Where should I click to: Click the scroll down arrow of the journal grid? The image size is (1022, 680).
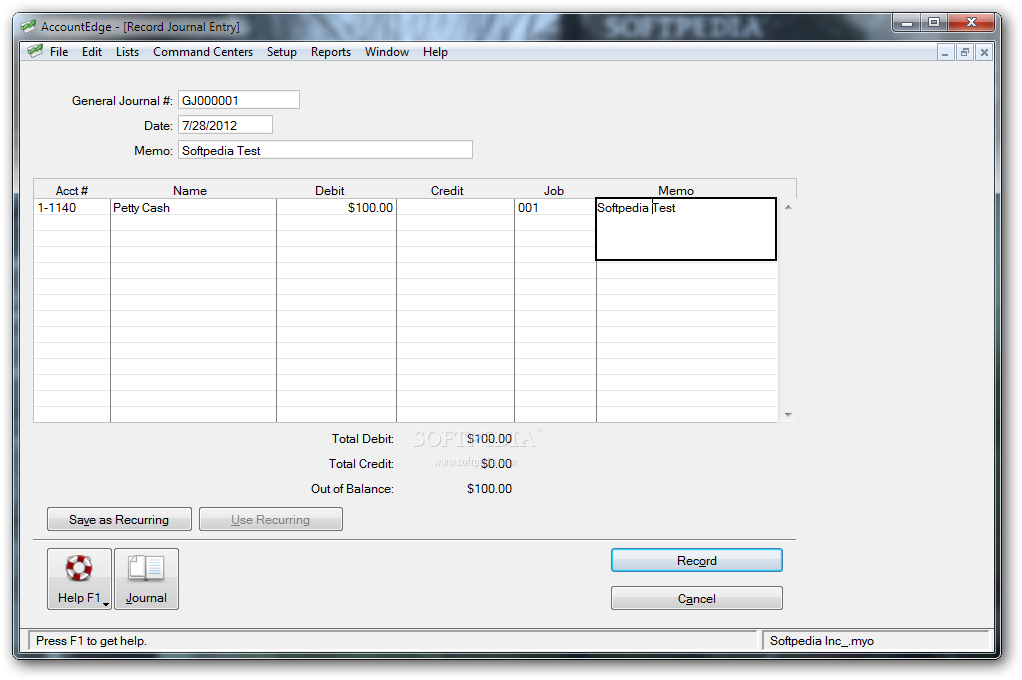pos(787,415)
